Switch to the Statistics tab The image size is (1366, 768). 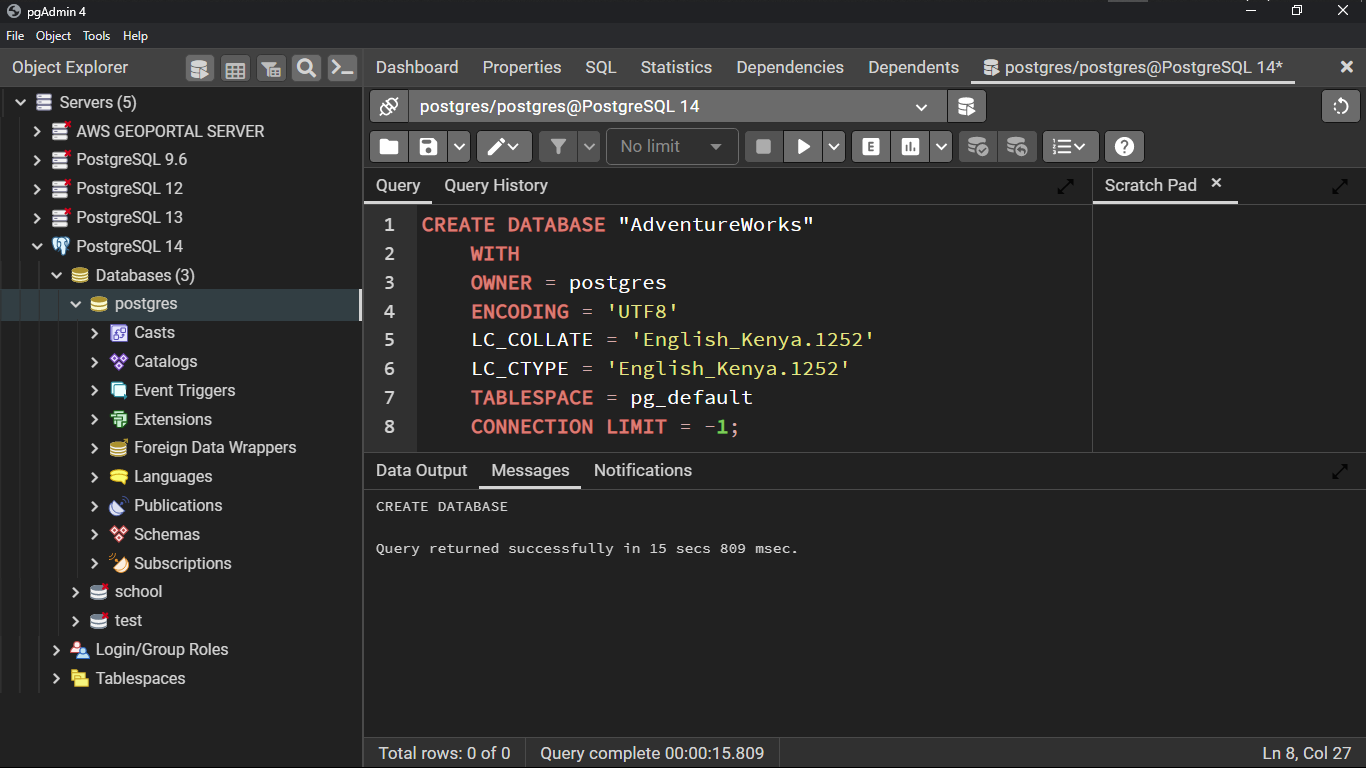(676, 67)
